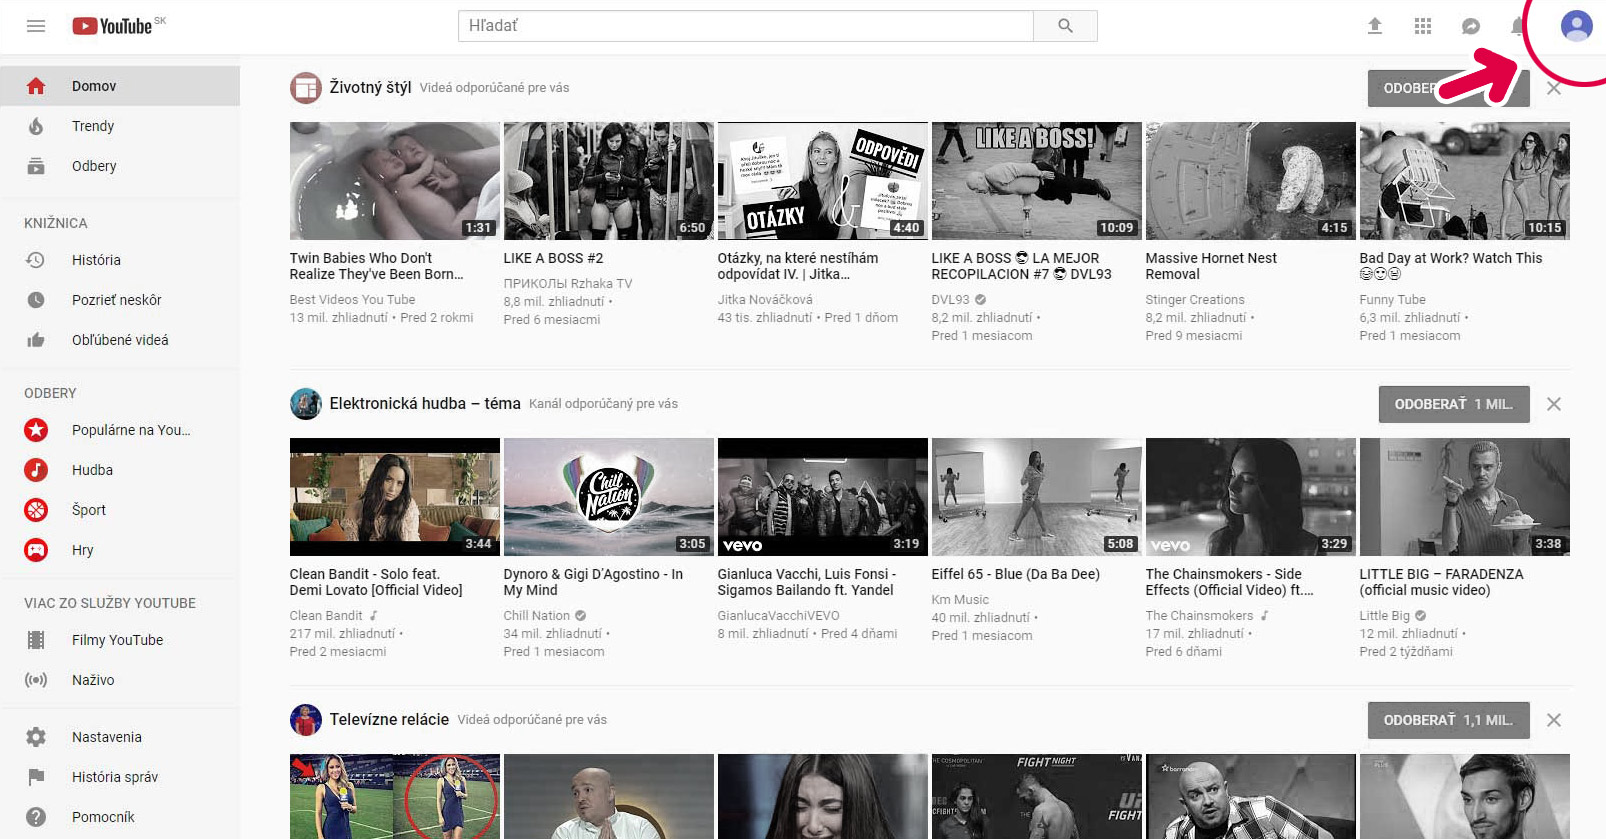This screenshot has height=839, width=1606.
Task: Click the thumbs-up Obľúbené icon
Action: (x=36, y=340)
